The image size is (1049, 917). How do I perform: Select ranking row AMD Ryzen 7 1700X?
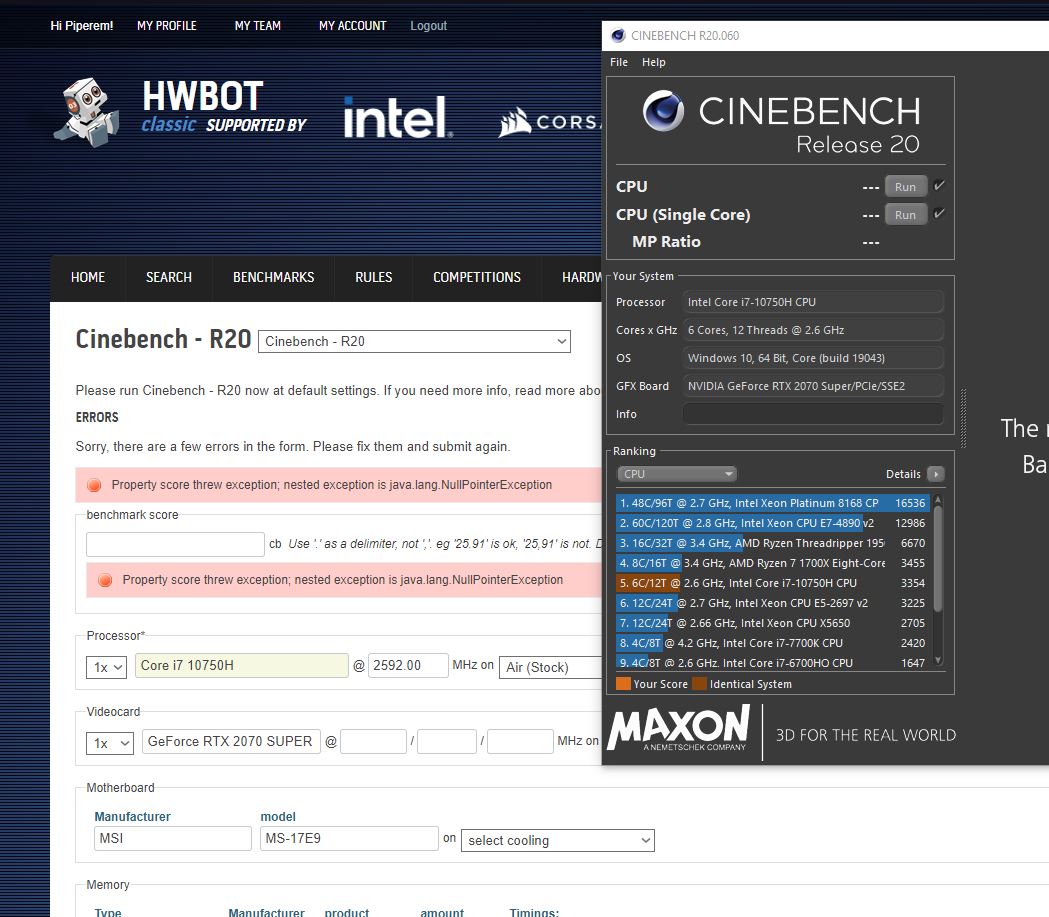pyautogui.click(x=772, y=563)
